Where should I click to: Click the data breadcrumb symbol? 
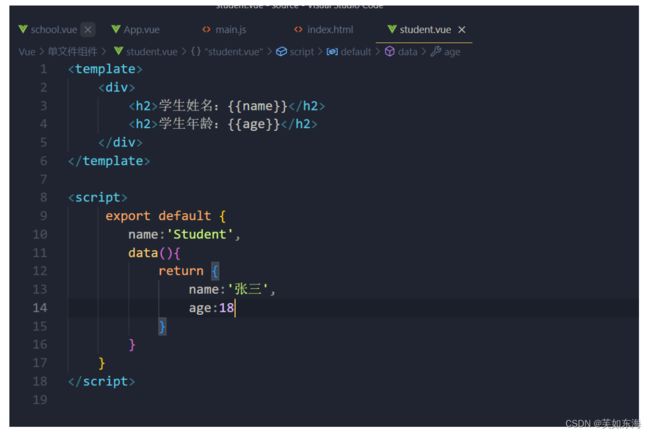click(x=407, y=52)
